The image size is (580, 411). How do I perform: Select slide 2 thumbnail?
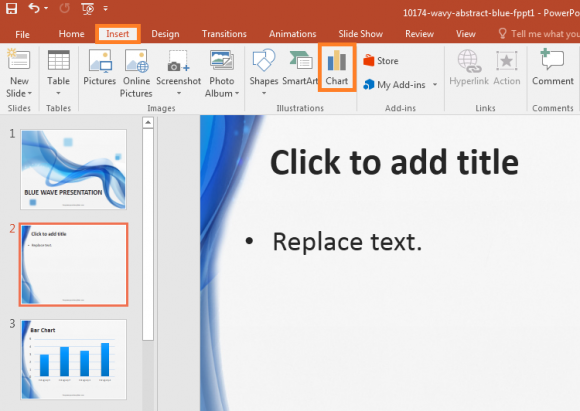click(x=74, y=265)
